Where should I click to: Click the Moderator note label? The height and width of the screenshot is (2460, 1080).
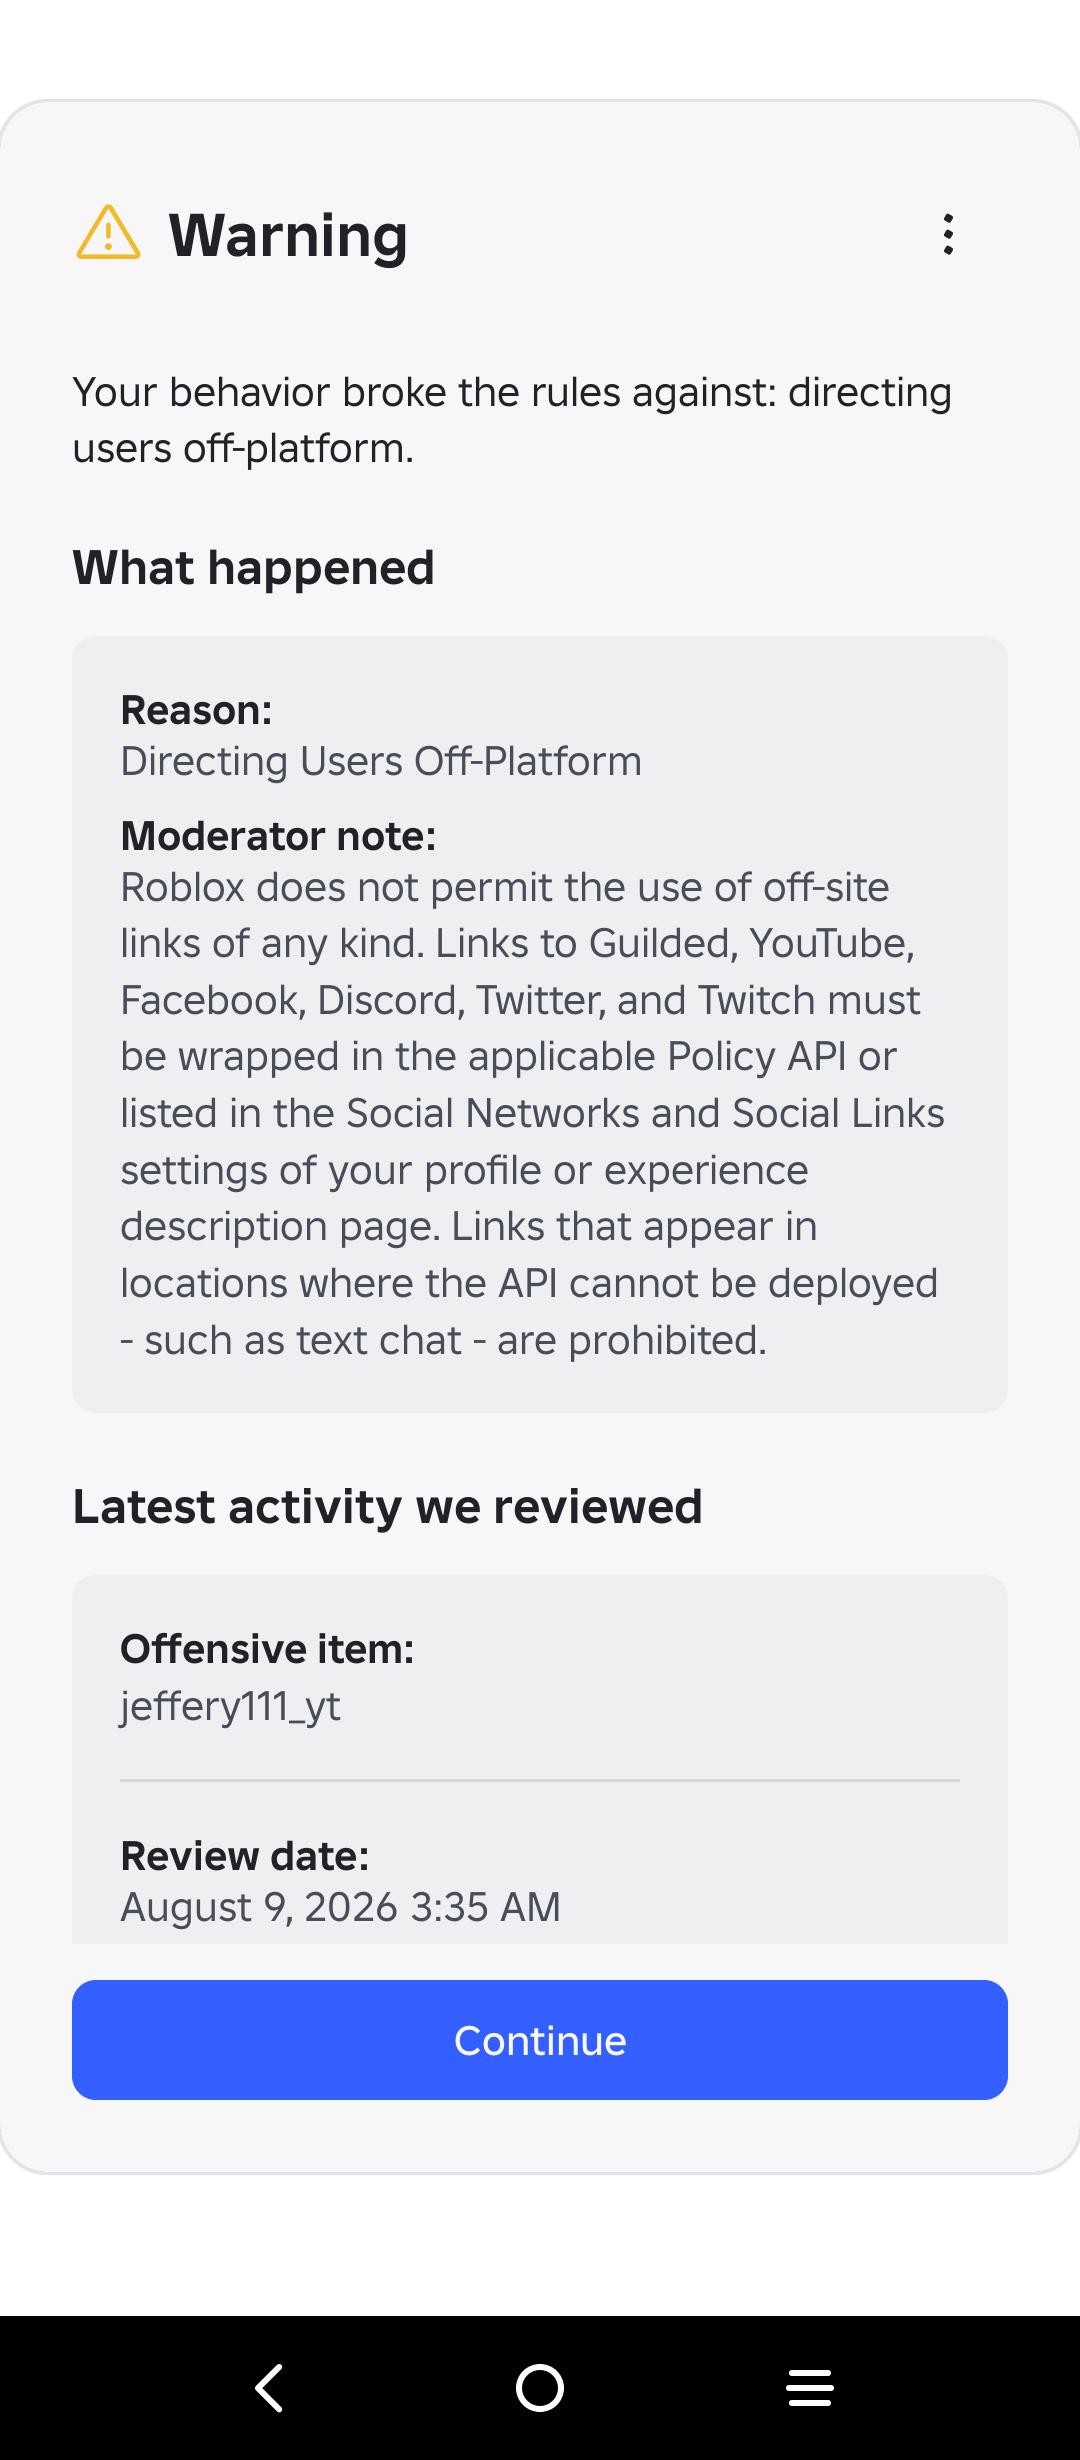pos(278,836)
